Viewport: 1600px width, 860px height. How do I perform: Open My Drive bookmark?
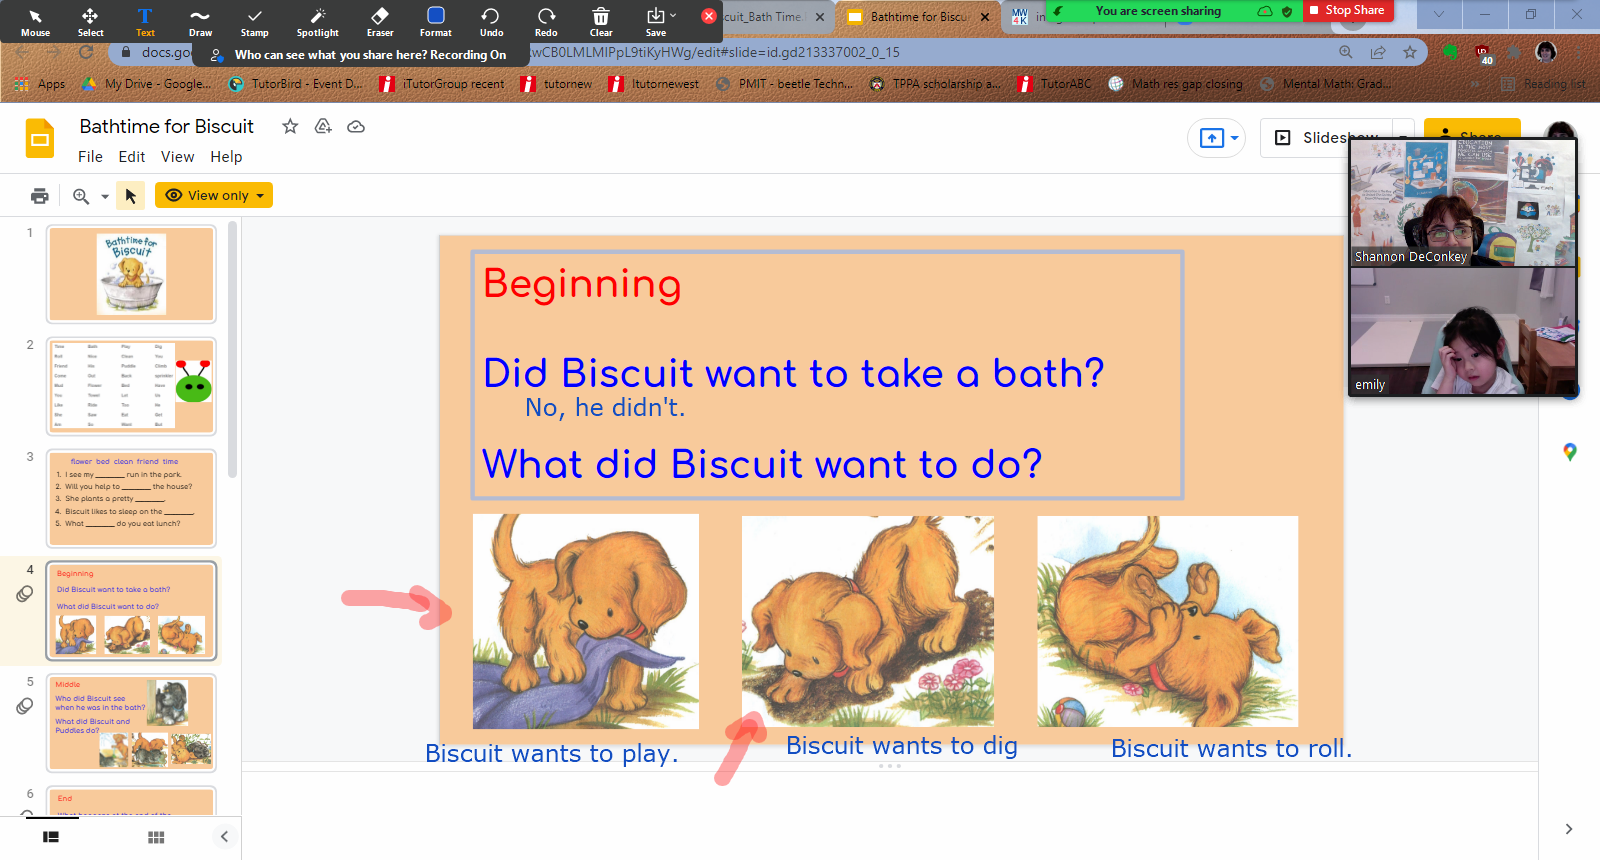click(146, 84)
